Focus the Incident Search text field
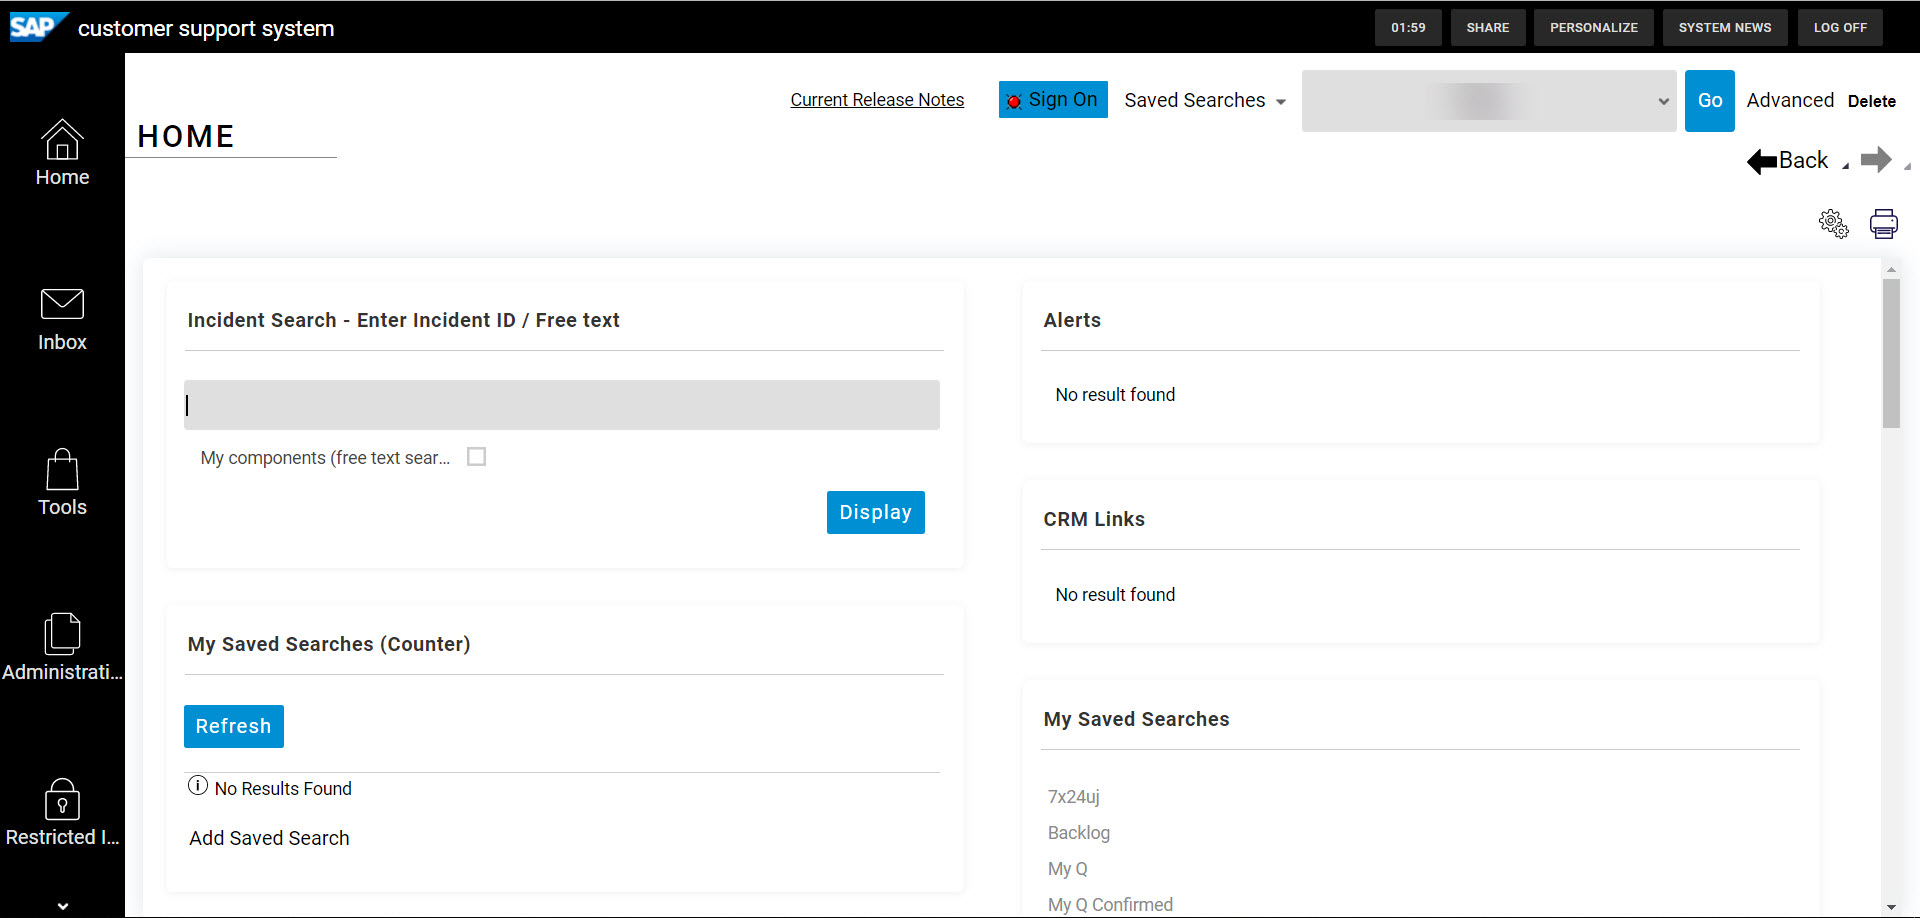Screen dimensions: 1920x918 (562, 405)
